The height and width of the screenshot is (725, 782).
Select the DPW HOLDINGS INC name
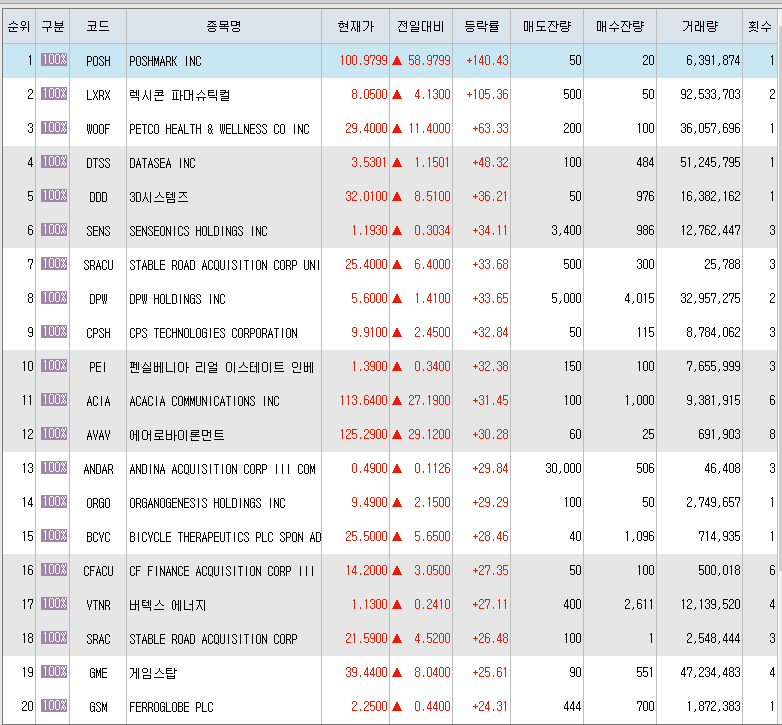[x=177, y=299]
